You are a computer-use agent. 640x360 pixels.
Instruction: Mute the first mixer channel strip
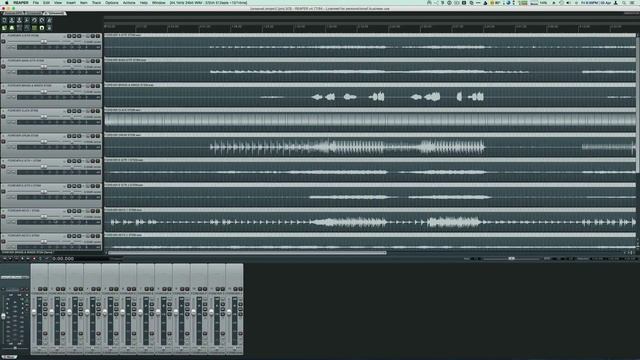[40, 289]
